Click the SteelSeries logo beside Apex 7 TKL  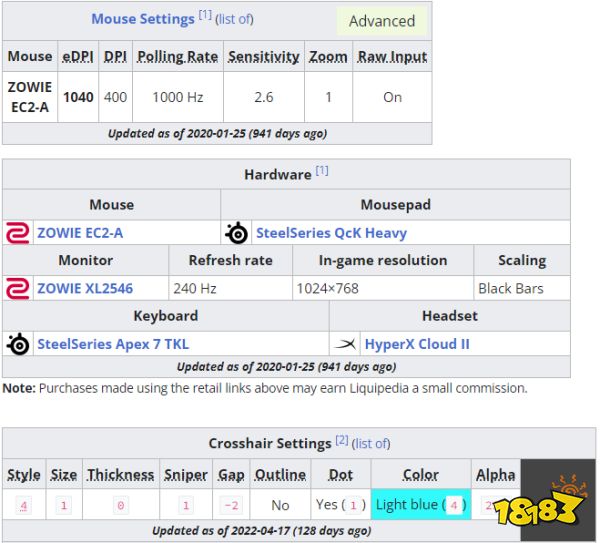click(18, 344)
